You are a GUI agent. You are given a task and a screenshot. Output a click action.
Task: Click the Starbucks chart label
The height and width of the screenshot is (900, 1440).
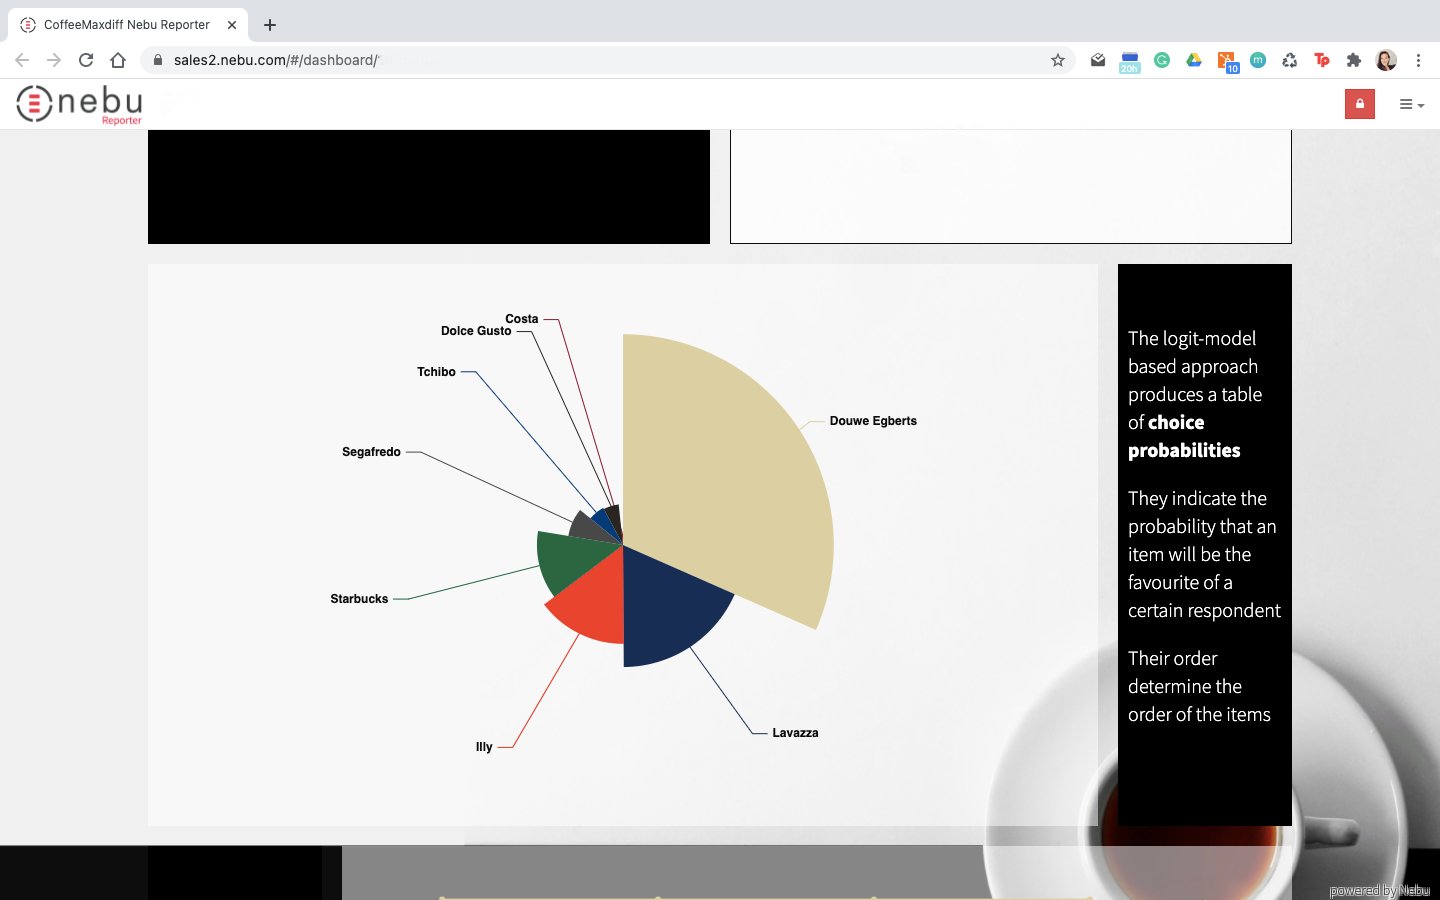(x=359, y=599)
